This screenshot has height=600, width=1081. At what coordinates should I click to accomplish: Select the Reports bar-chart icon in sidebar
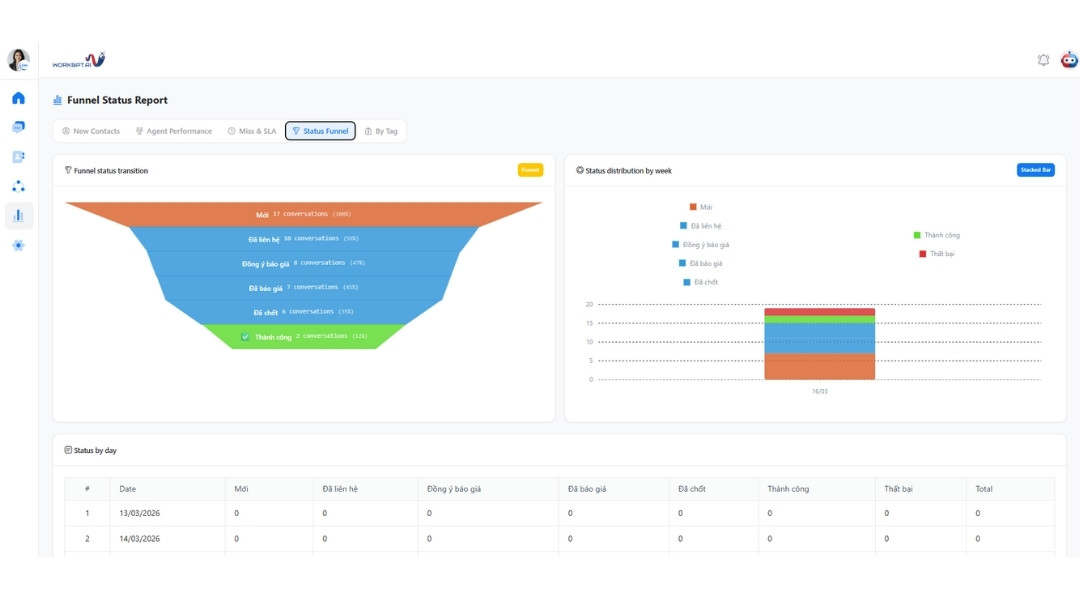coord(17,215)
